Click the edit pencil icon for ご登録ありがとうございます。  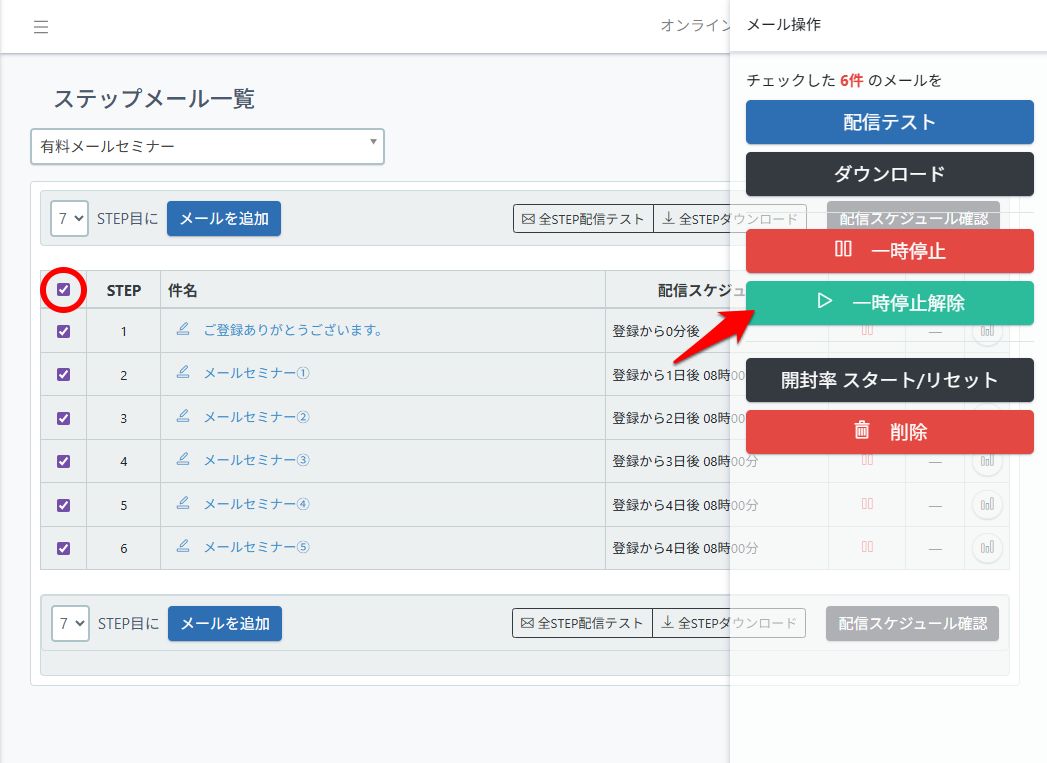point(183,328)
